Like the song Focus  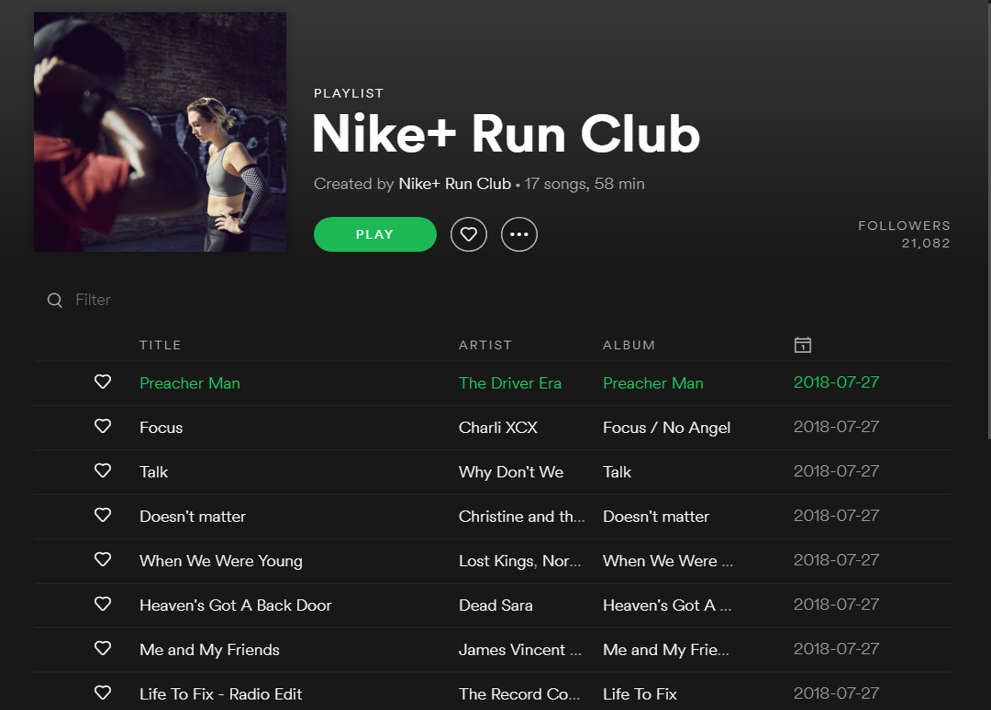102,426
